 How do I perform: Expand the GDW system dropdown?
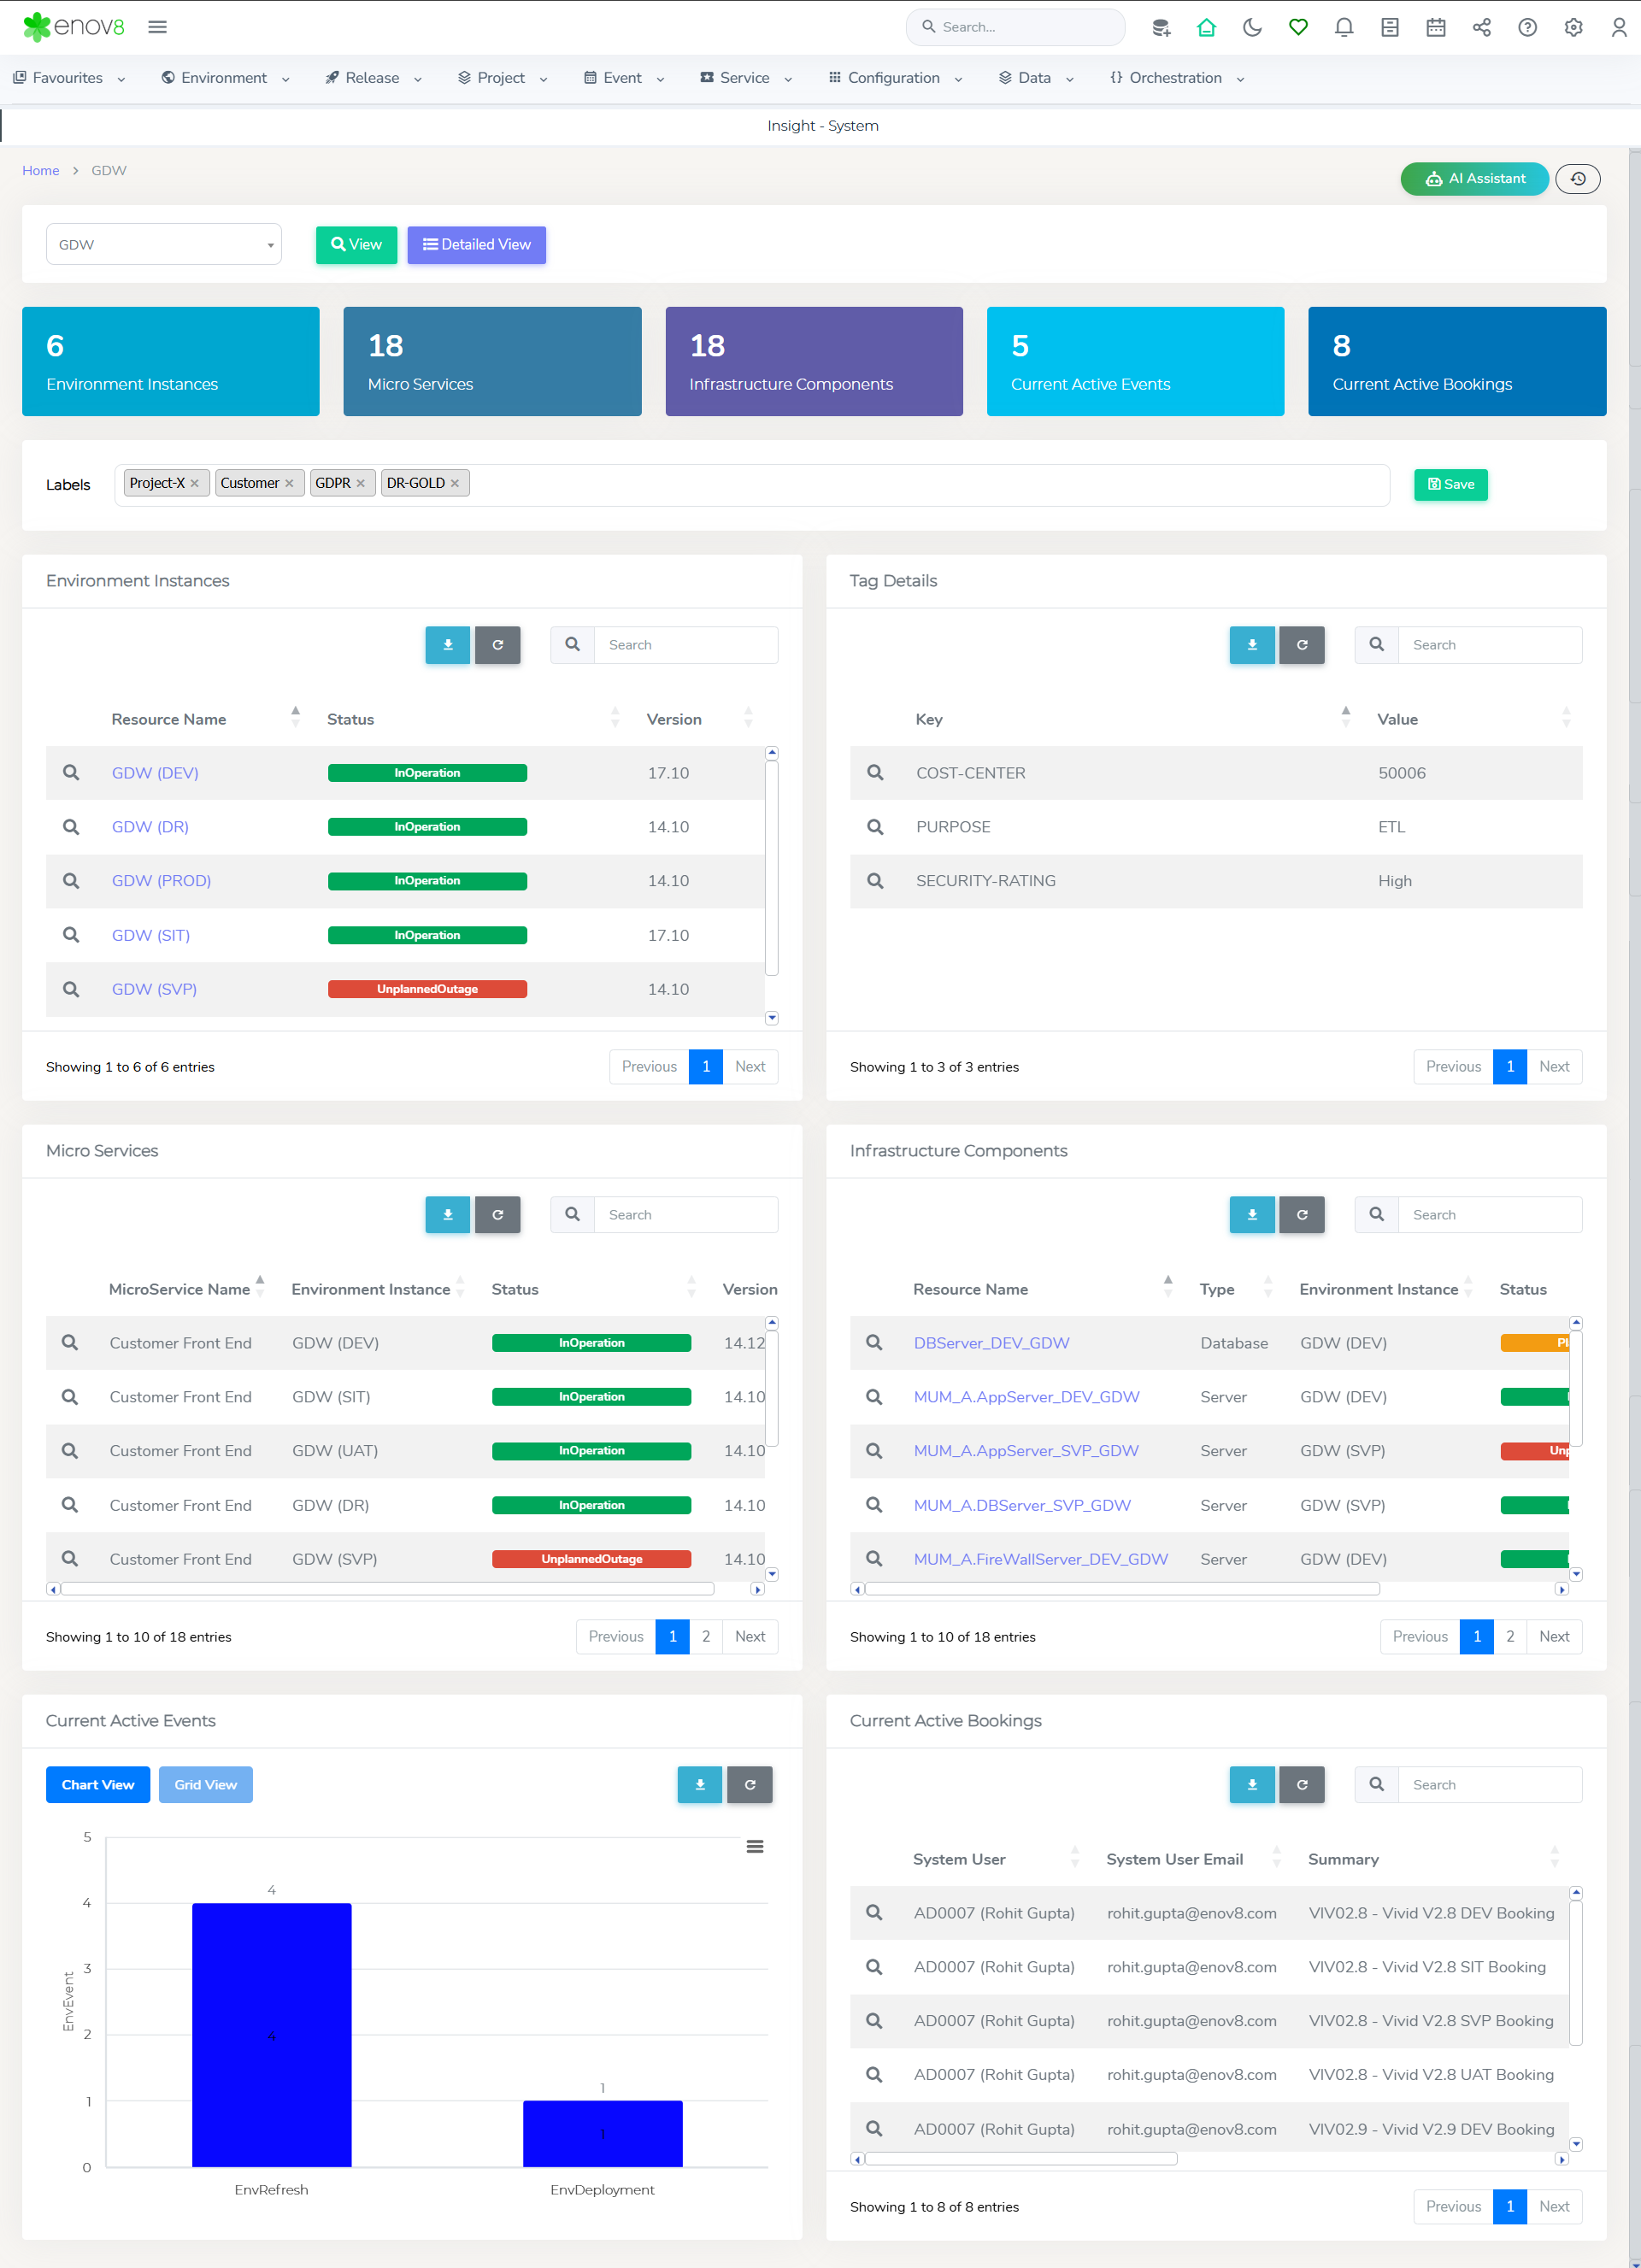(x=164, y=245)
